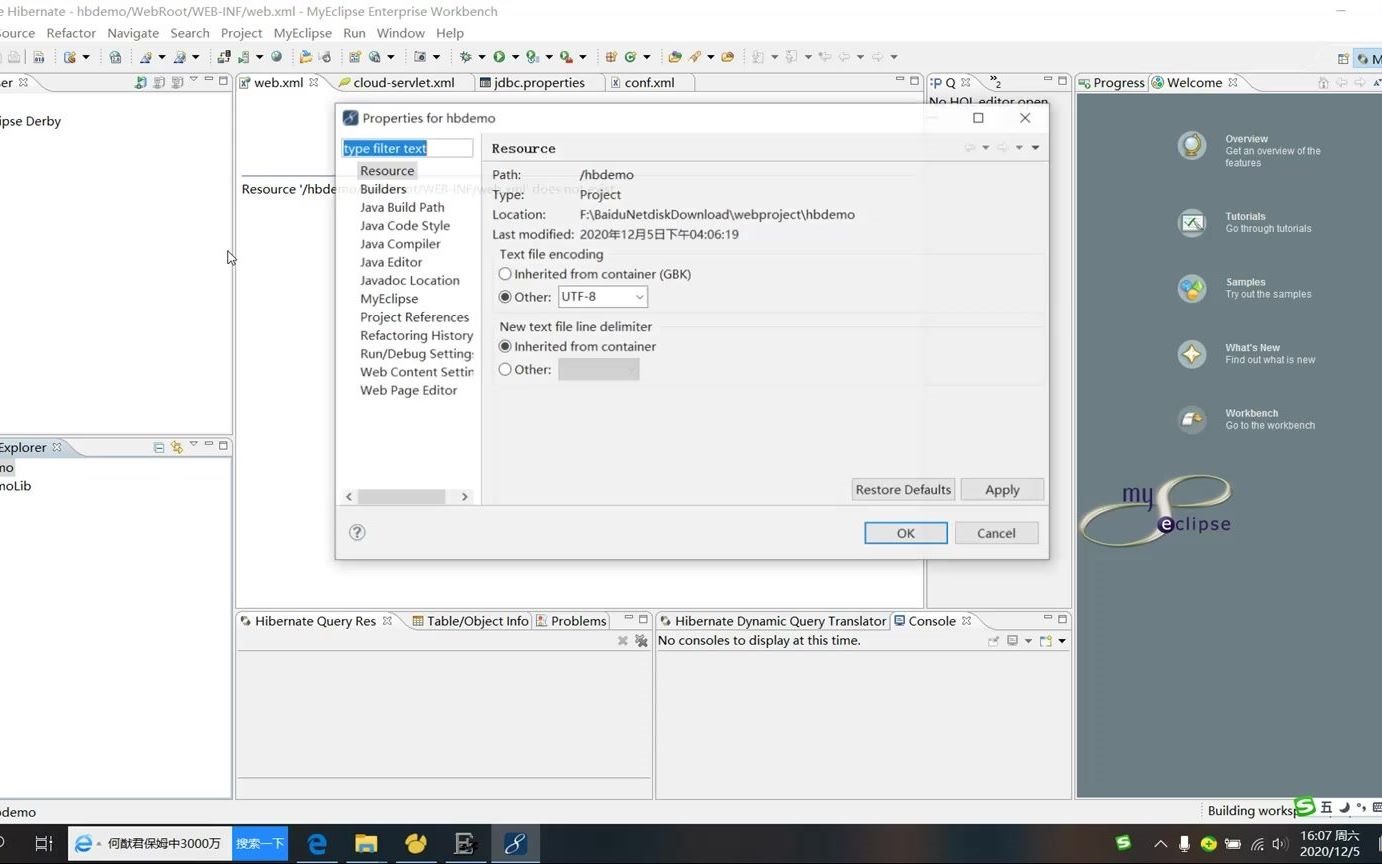Click MyEclipse icon in the taskbar

(x=514, y=844)
